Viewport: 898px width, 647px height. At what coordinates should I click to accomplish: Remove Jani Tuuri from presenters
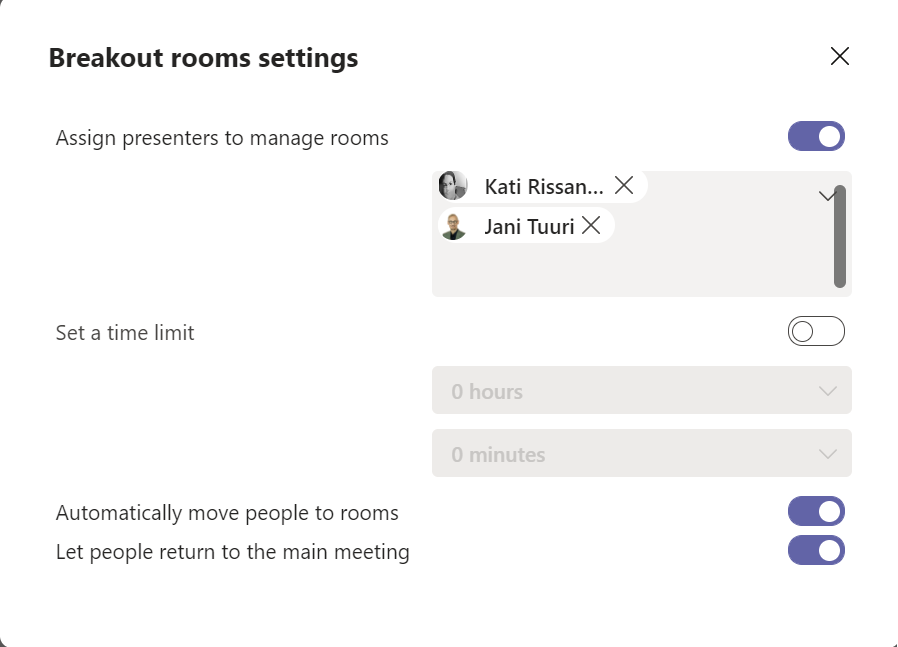click(591, 226)
